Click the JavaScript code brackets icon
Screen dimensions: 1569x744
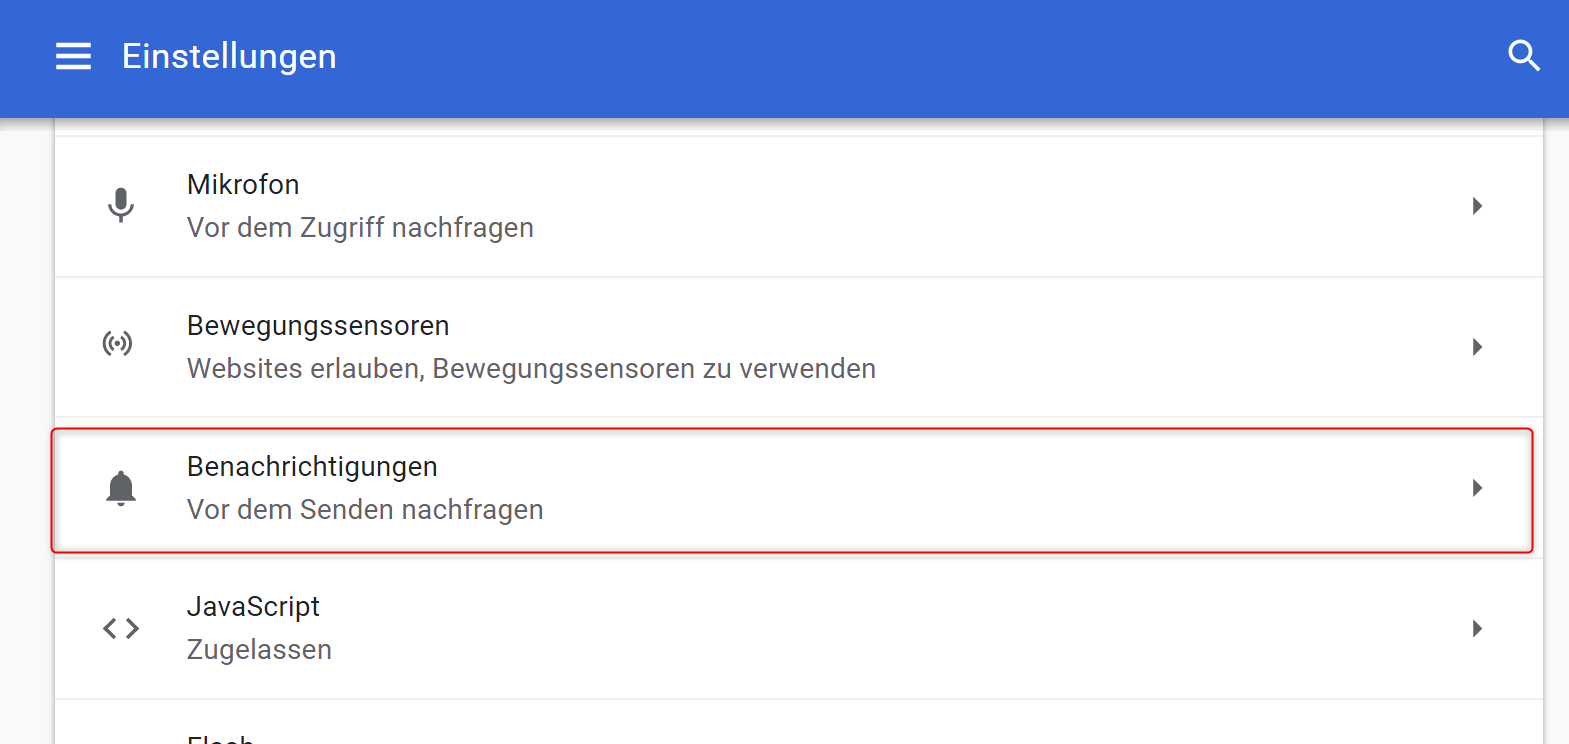tap(121, 628)
